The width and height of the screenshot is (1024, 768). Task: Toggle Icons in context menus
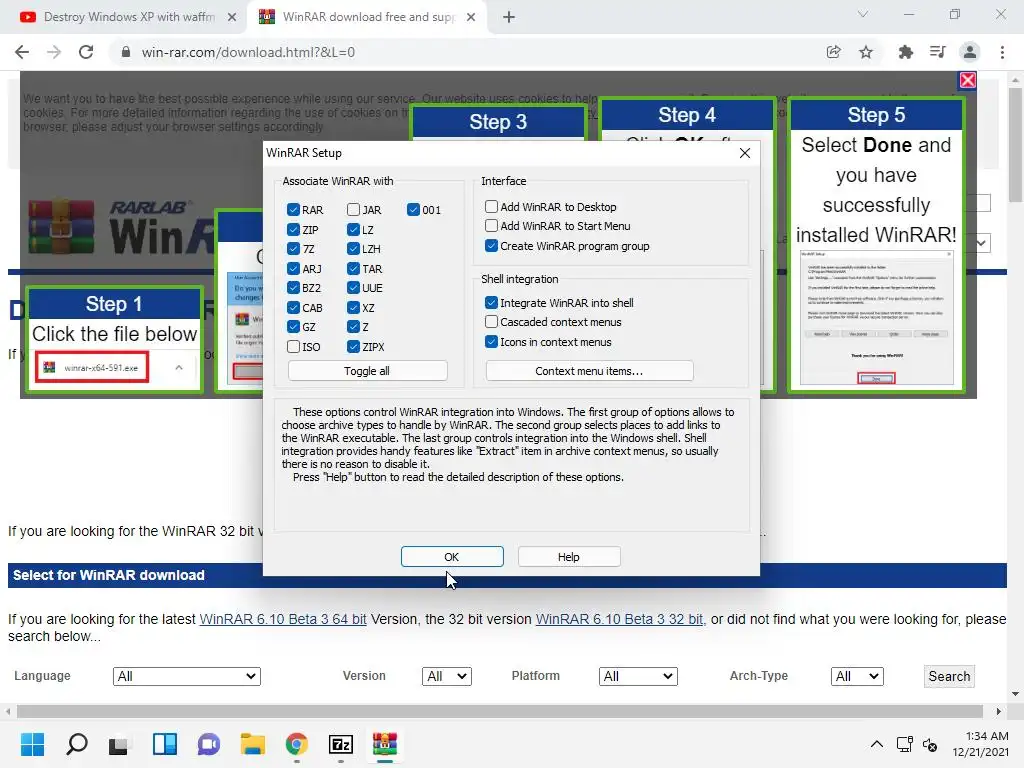[x=491, y=342]
